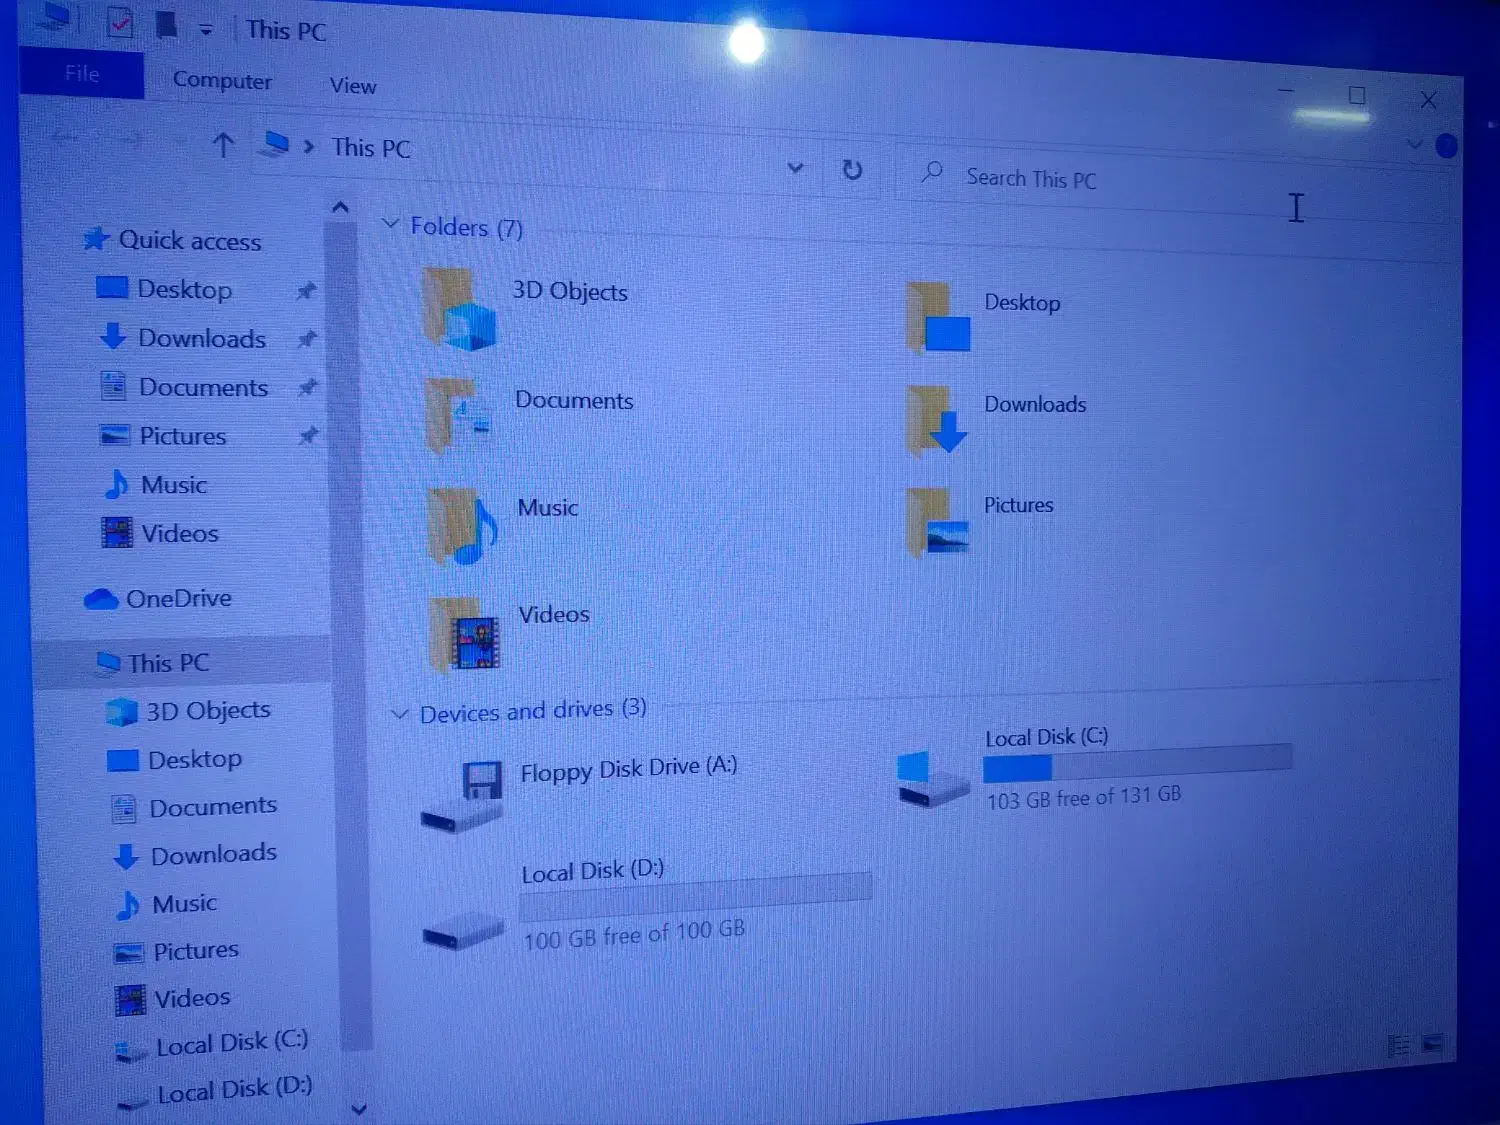Select the Documents folder icon in Folders group
Image resolution: width=1500 pixels, height=1125 pixels.
point(458,416)
